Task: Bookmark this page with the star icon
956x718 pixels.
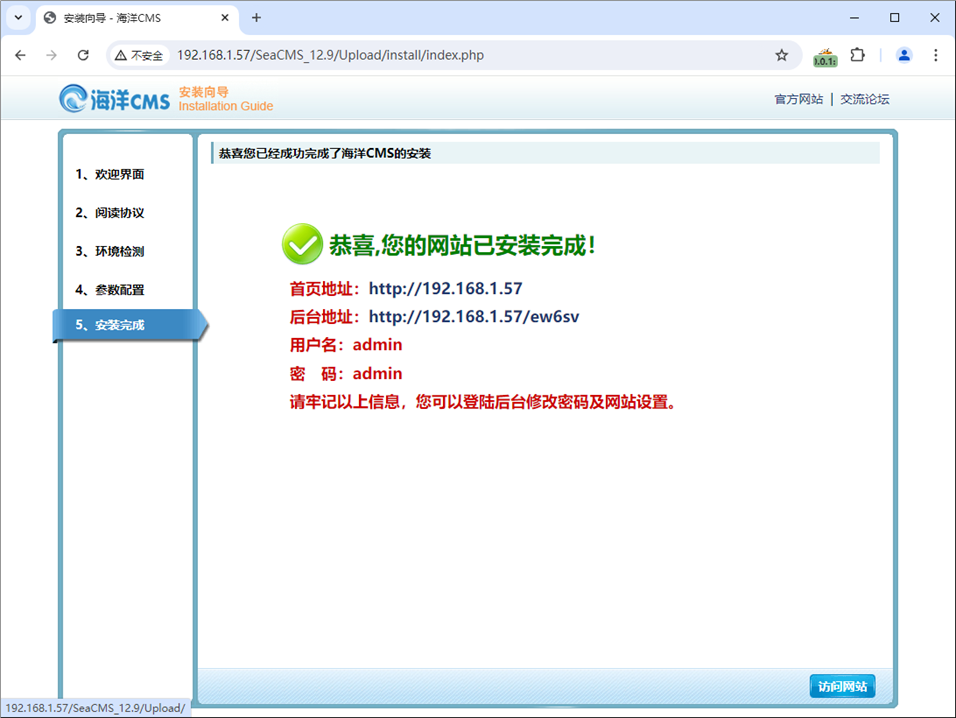Action: click(x=781, y=55)
